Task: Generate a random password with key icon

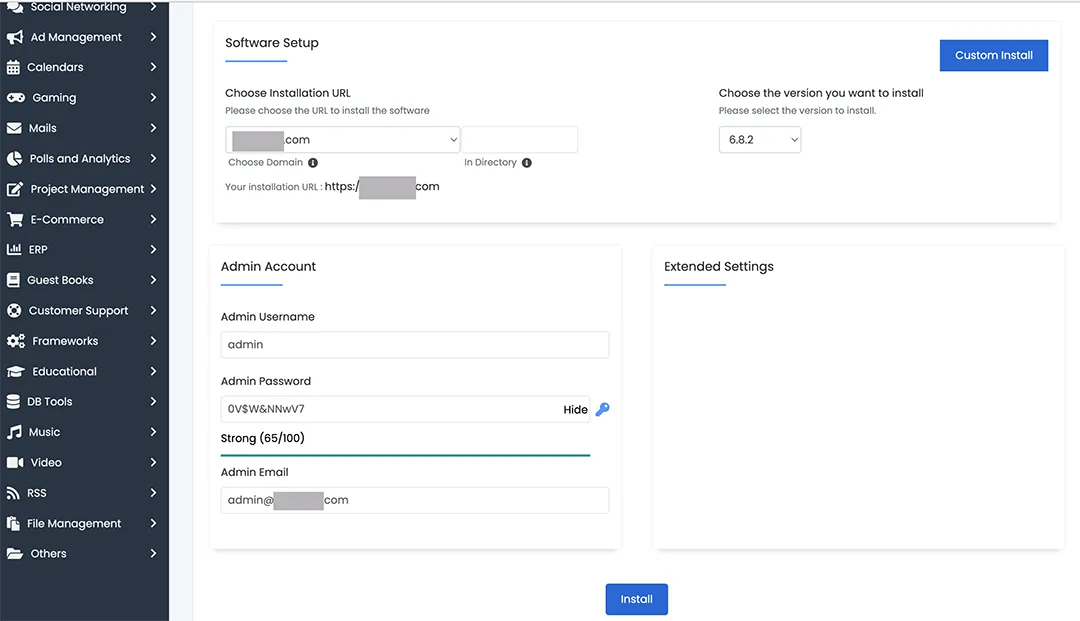Action: tap(602, 410)
